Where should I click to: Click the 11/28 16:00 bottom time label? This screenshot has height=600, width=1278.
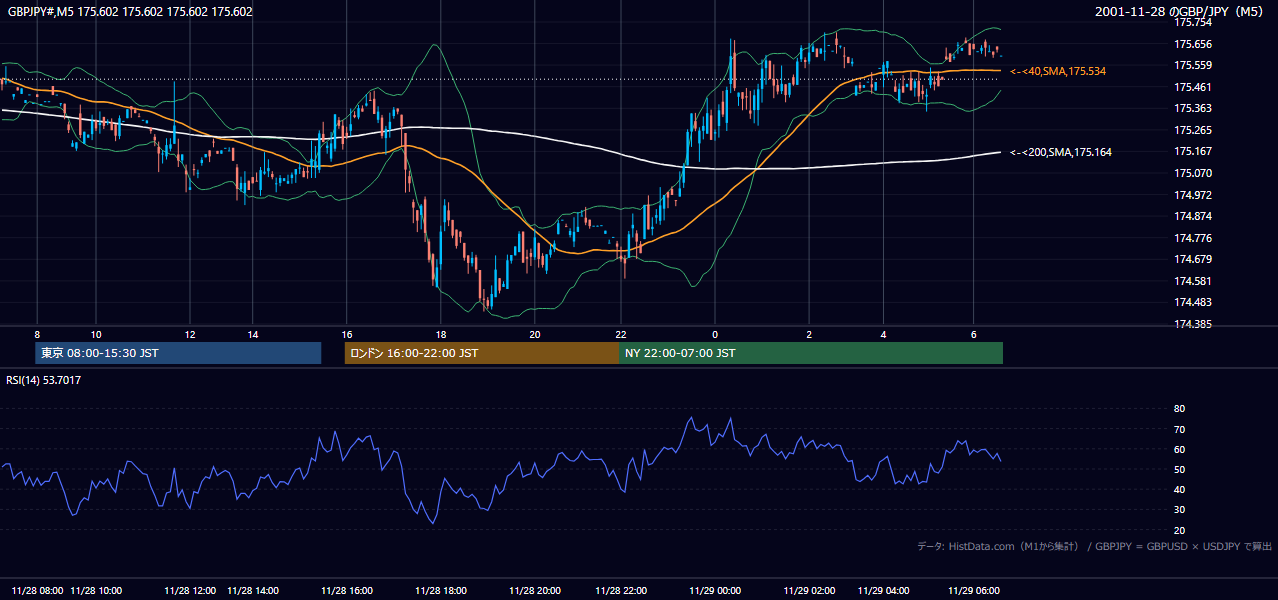pyautogui.click(x=348, y=591)
